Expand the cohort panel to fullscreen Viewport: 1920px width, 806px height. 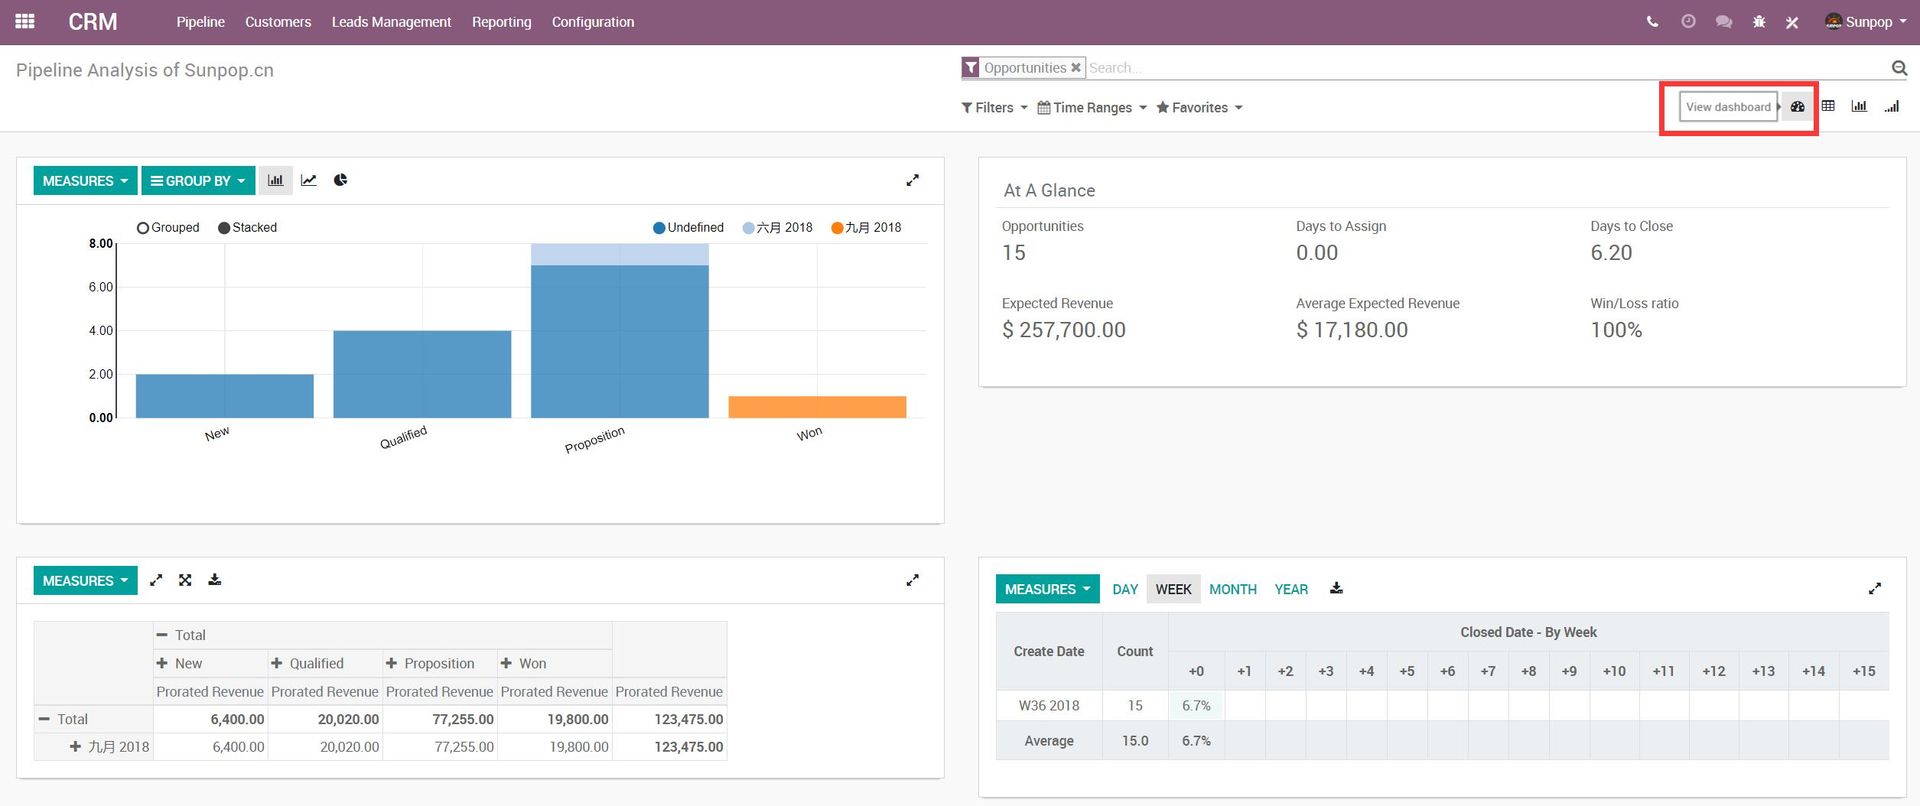pos(1875,588)
